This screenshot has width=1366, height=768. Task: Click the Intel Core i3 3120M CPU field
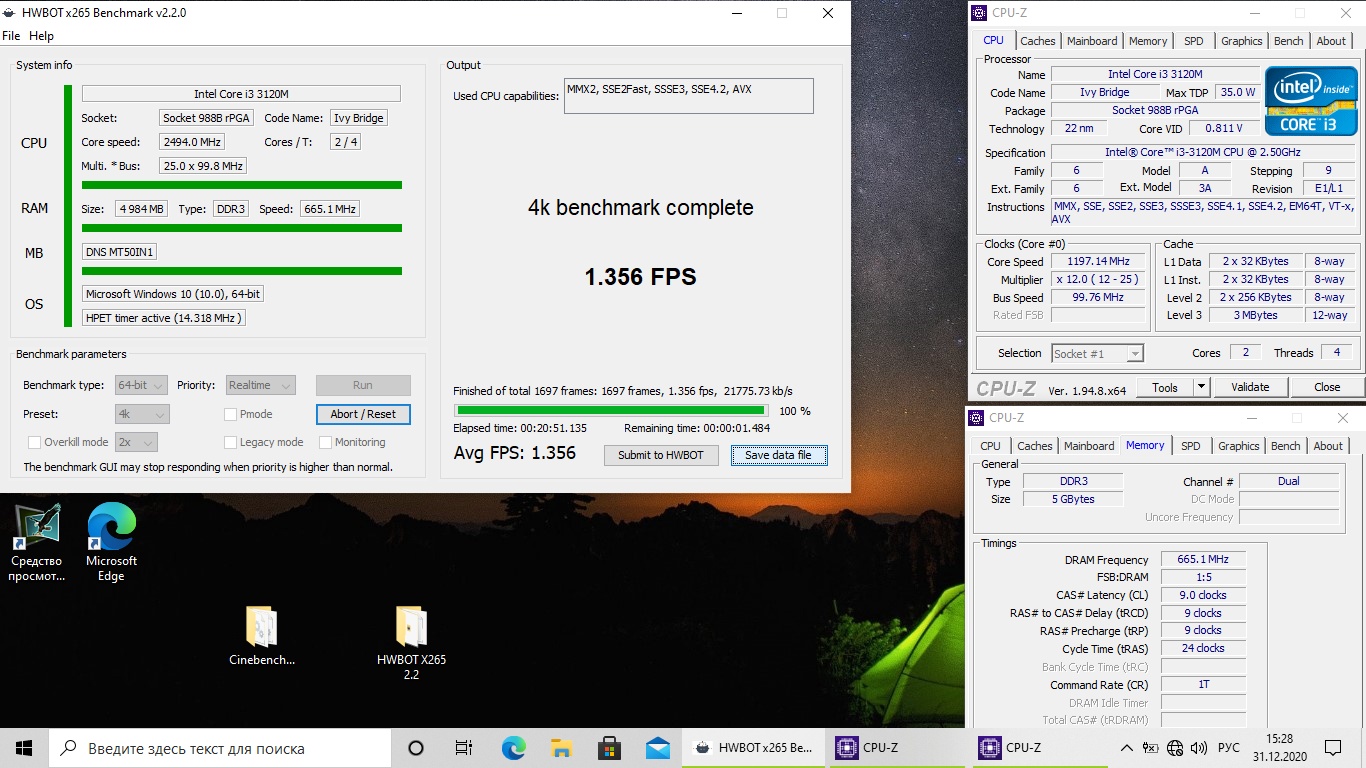coord(241,94)
